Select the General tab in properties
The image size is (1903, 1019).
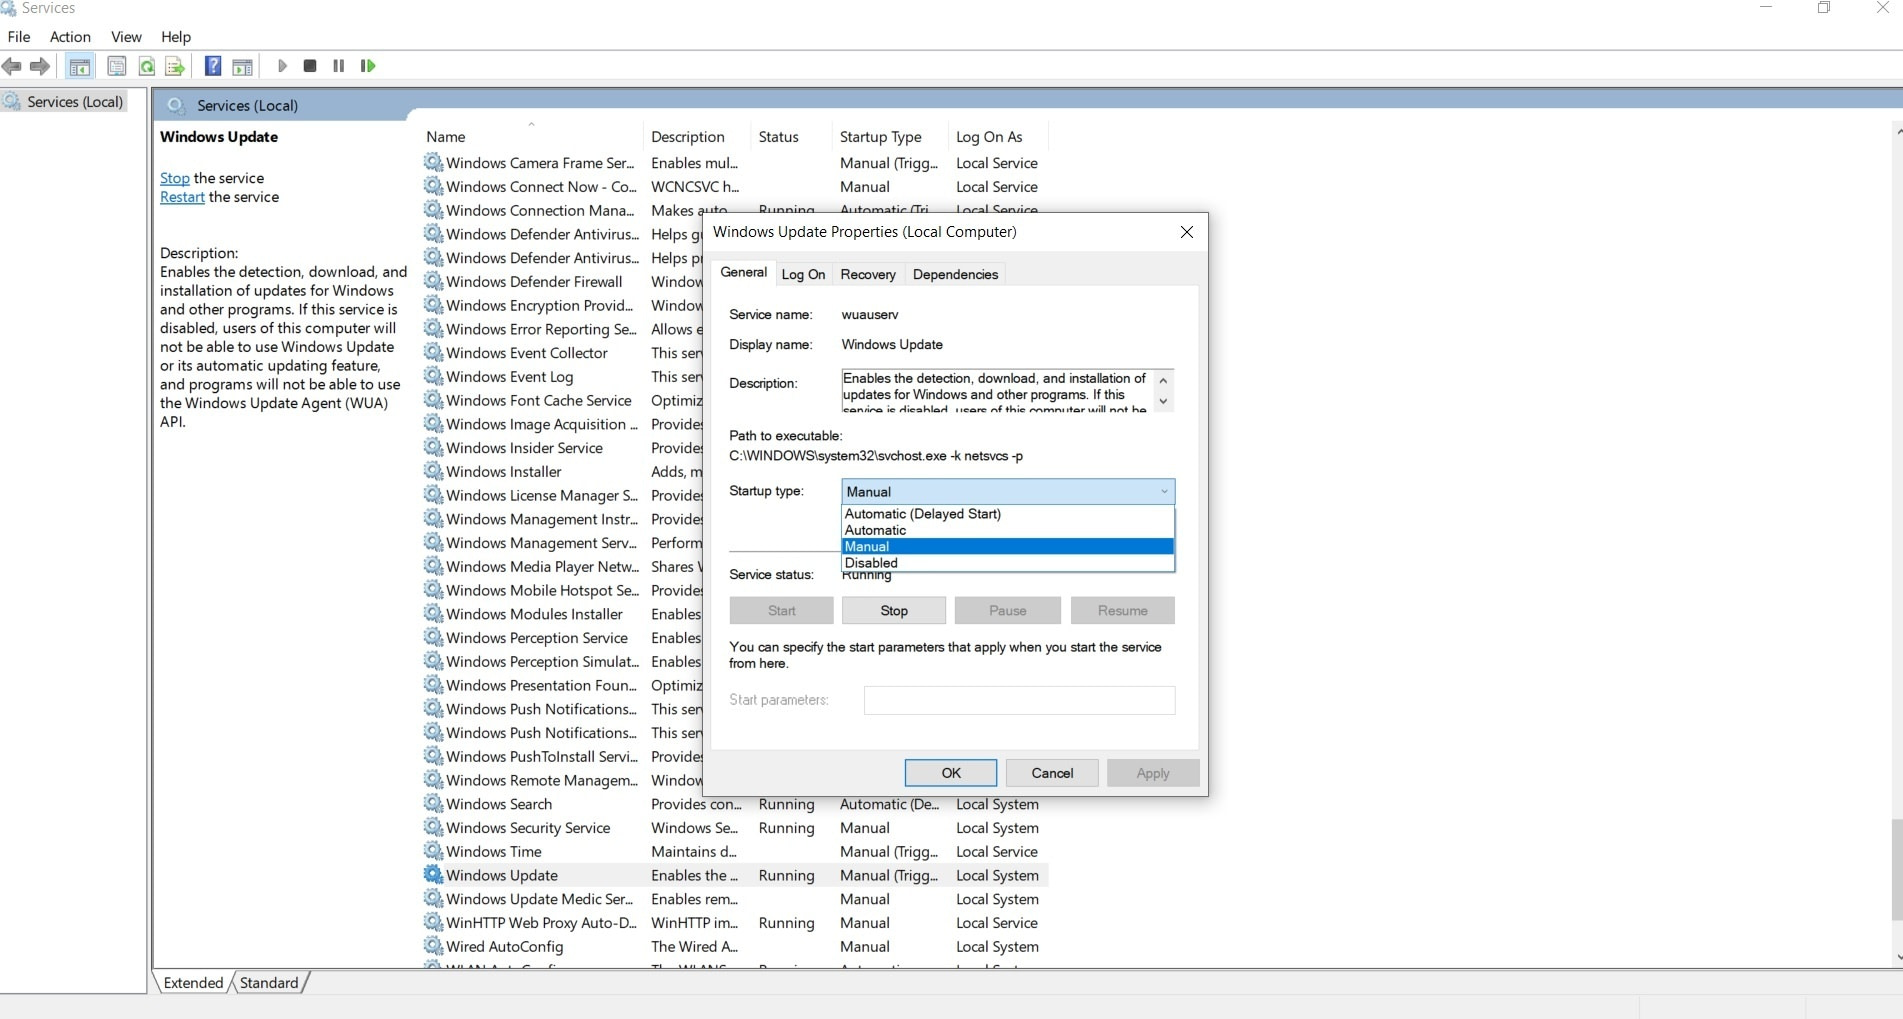pos(744,272)
